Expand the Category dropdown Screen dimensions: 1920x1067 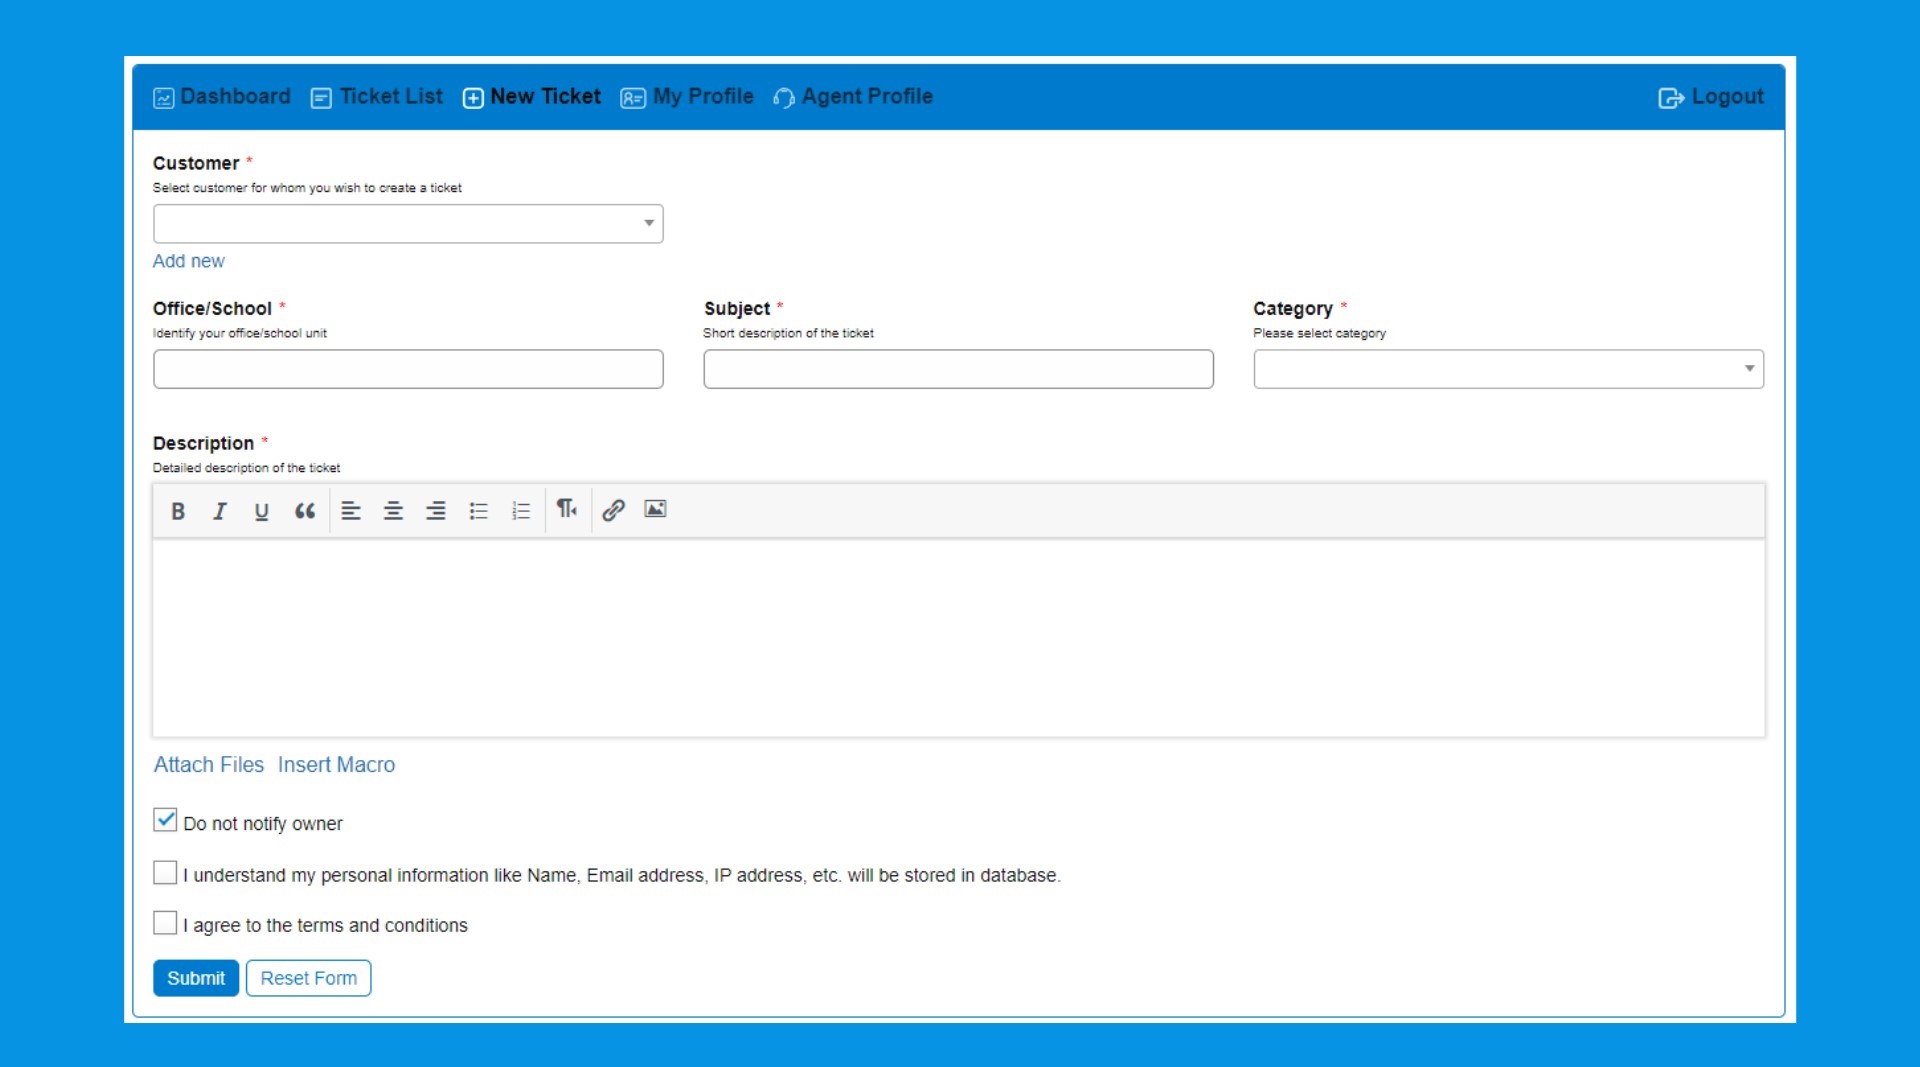(x=1507, y=369)
